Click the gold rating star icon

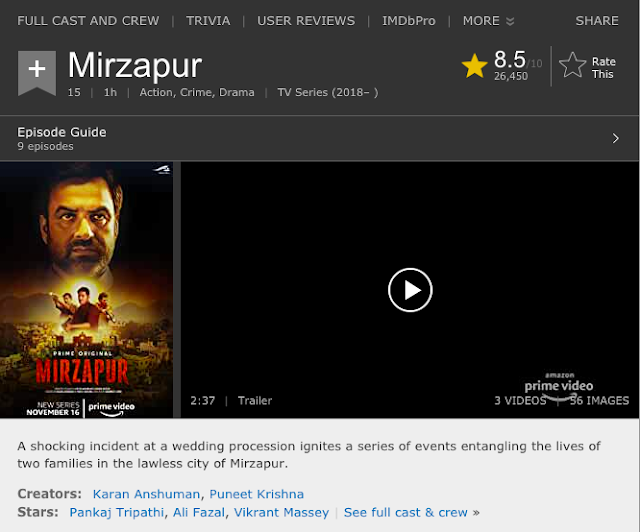pos(474,65)
